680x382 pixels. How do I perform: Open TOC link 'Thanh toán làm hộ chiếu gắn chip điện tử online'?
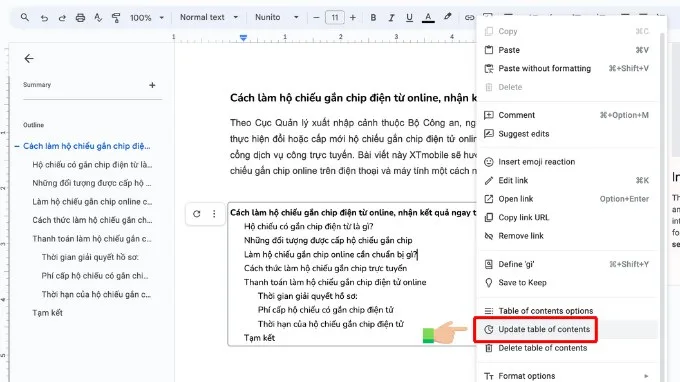(335, 282)
